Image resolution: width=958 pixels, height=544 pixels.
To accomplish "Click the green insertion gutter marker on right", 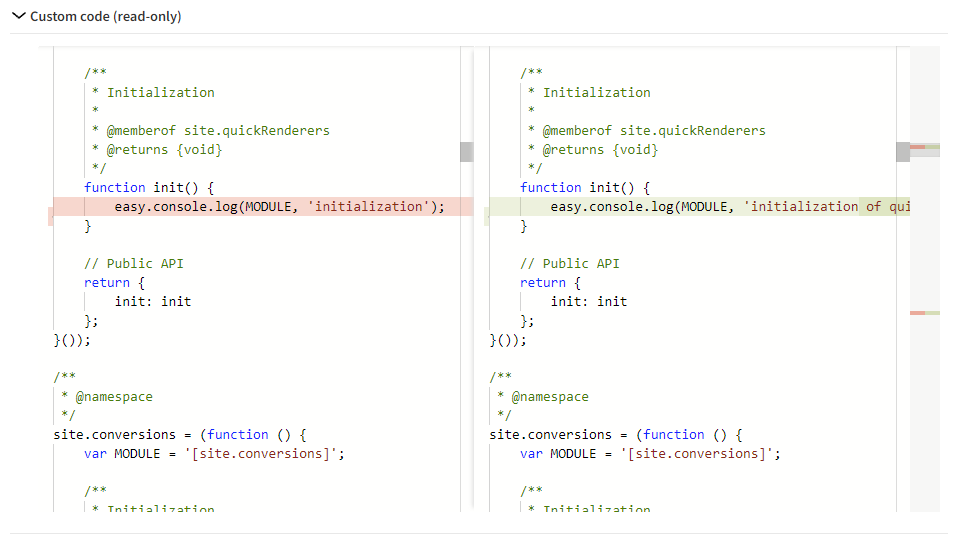I will [x=486, y=216].
